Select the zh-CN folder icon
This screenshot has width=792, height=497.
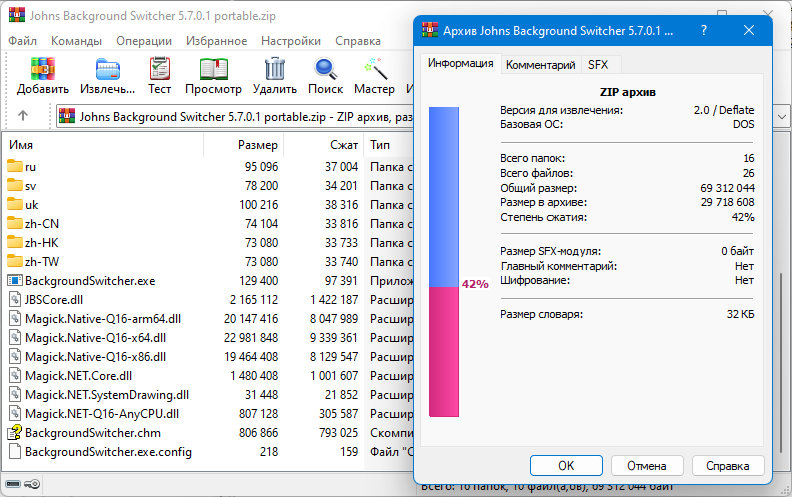(15, 223)
